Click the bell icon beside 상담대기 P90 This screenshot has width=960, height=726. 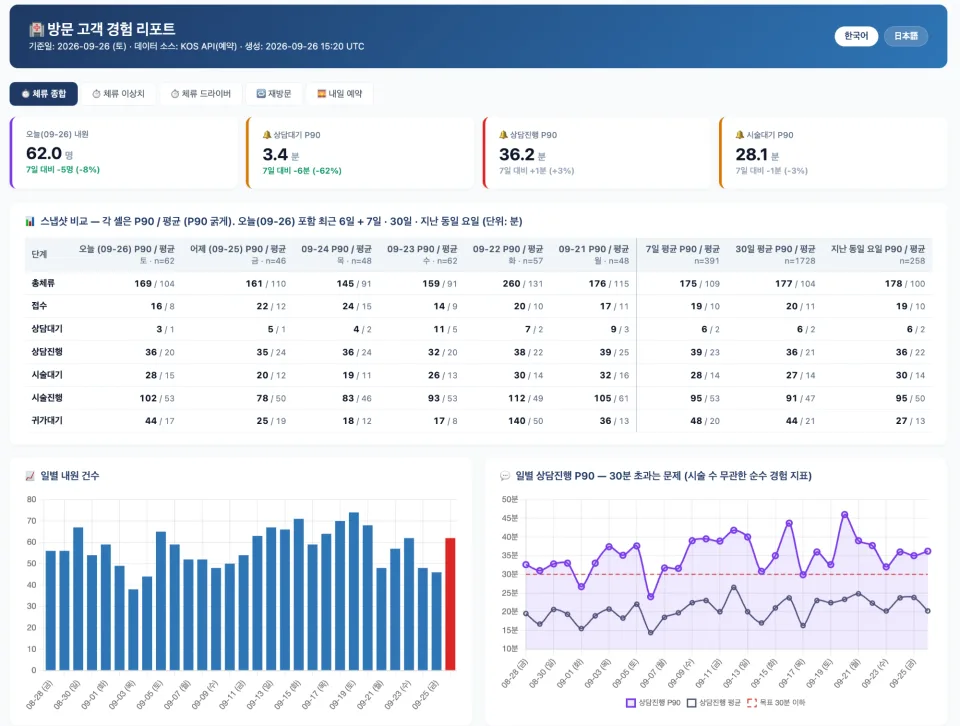click(x=266, y=135)
